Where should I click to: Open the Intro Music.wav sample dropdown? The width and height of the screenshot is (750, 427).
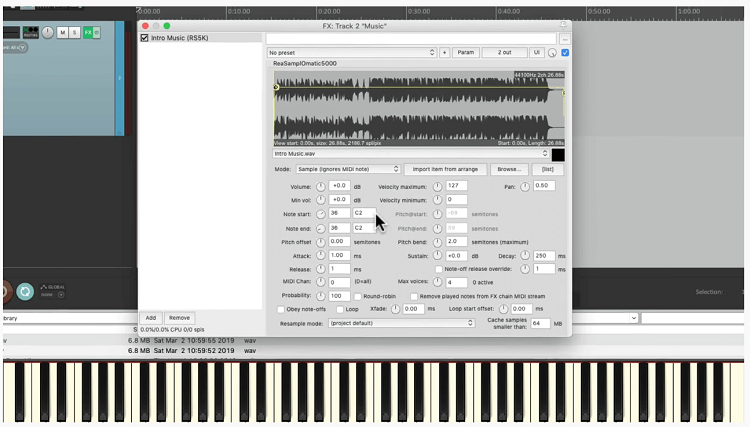pyautogui.click(x=410, y=153)
